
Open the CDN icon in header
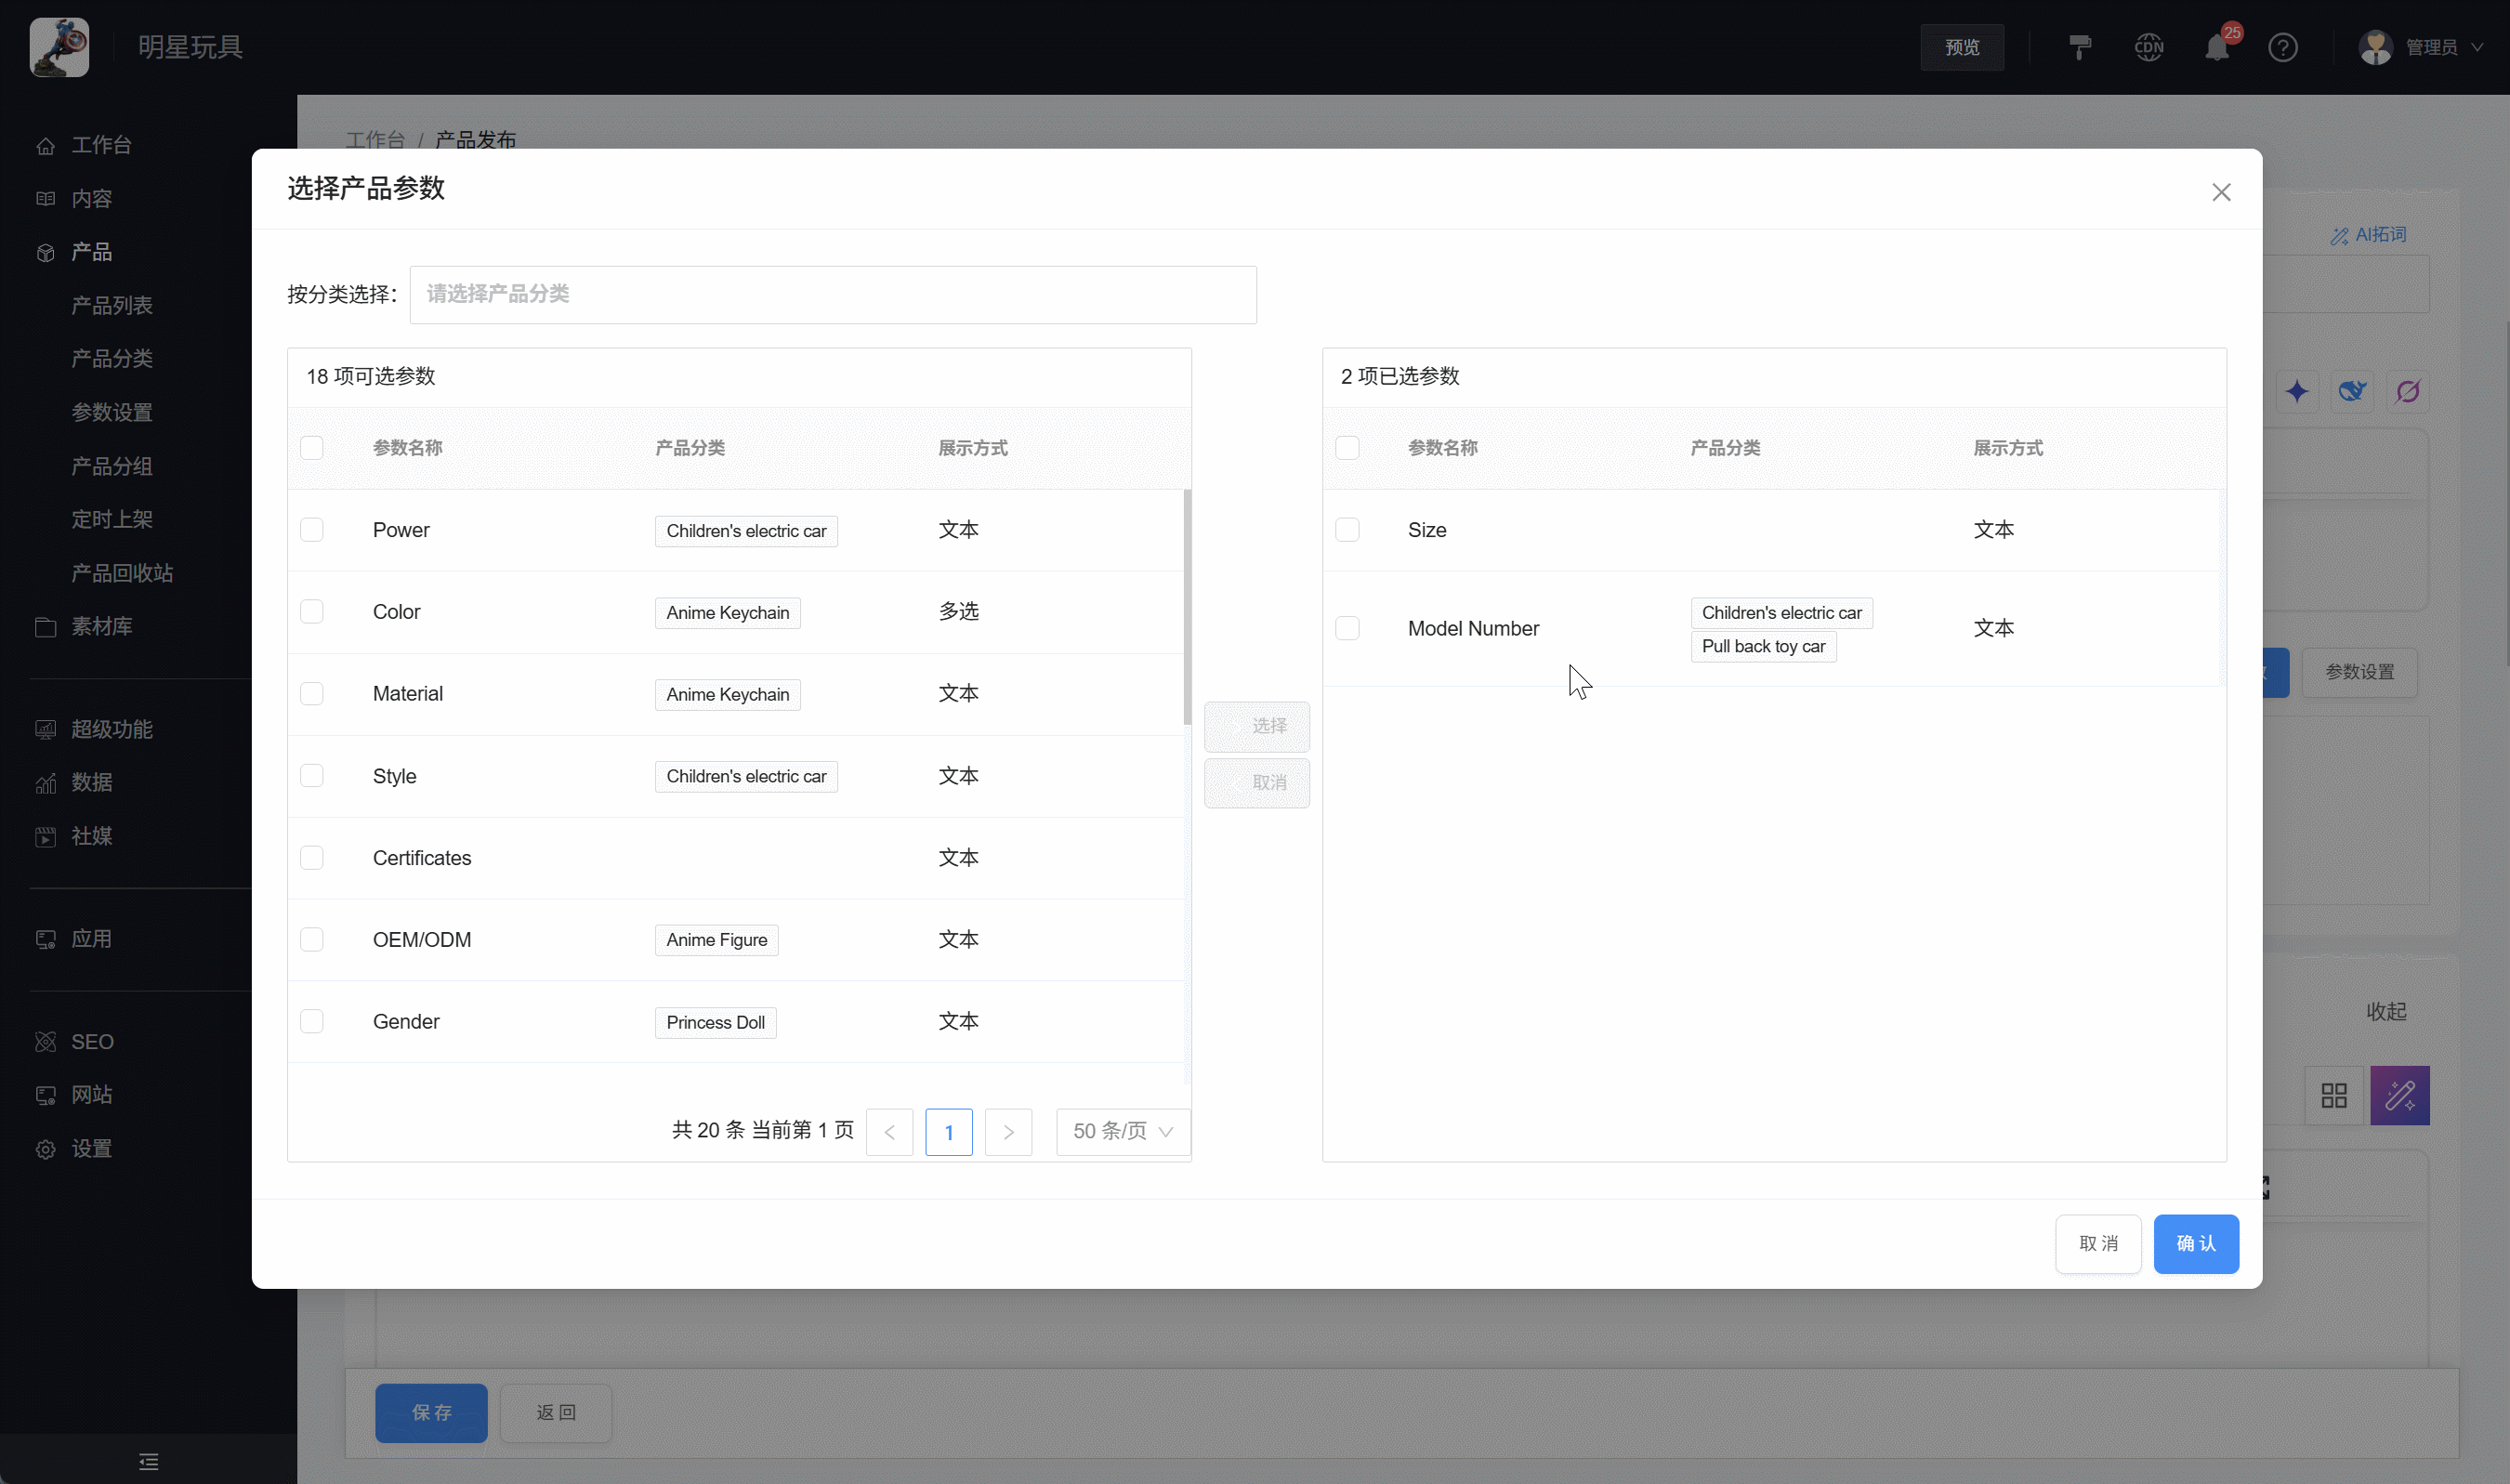tap(2148, 47)
